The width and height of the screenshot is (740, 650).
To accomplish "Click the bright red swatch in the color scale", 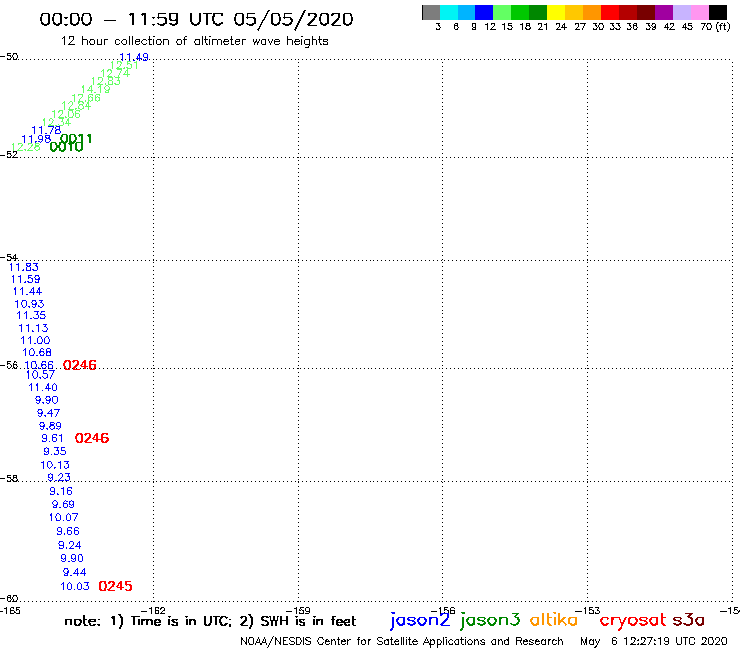I will [610, 12].
